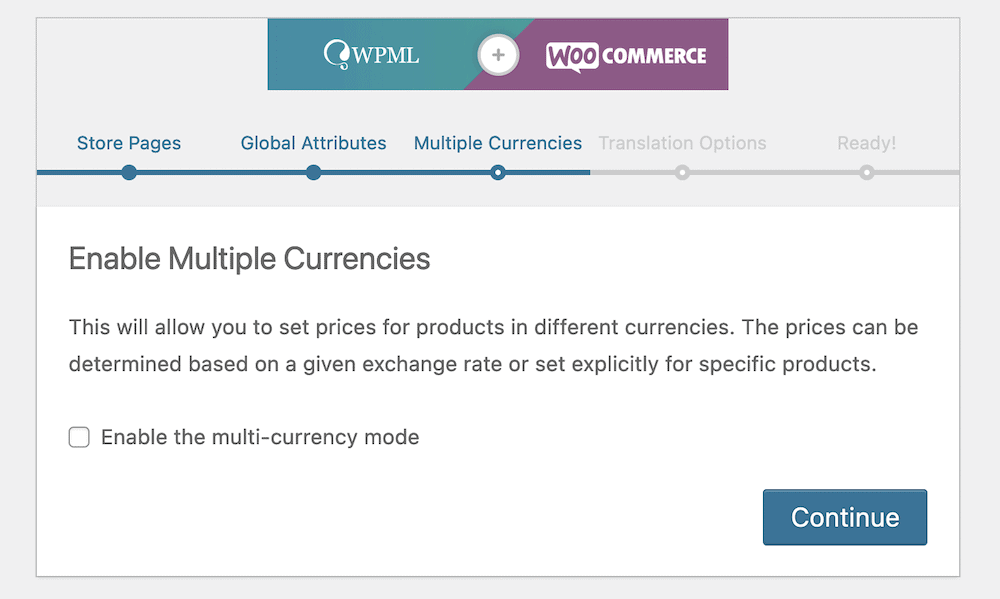
Task: Jump to the Translation Options step
Action: pyautogui.click(x=682, y=143)
